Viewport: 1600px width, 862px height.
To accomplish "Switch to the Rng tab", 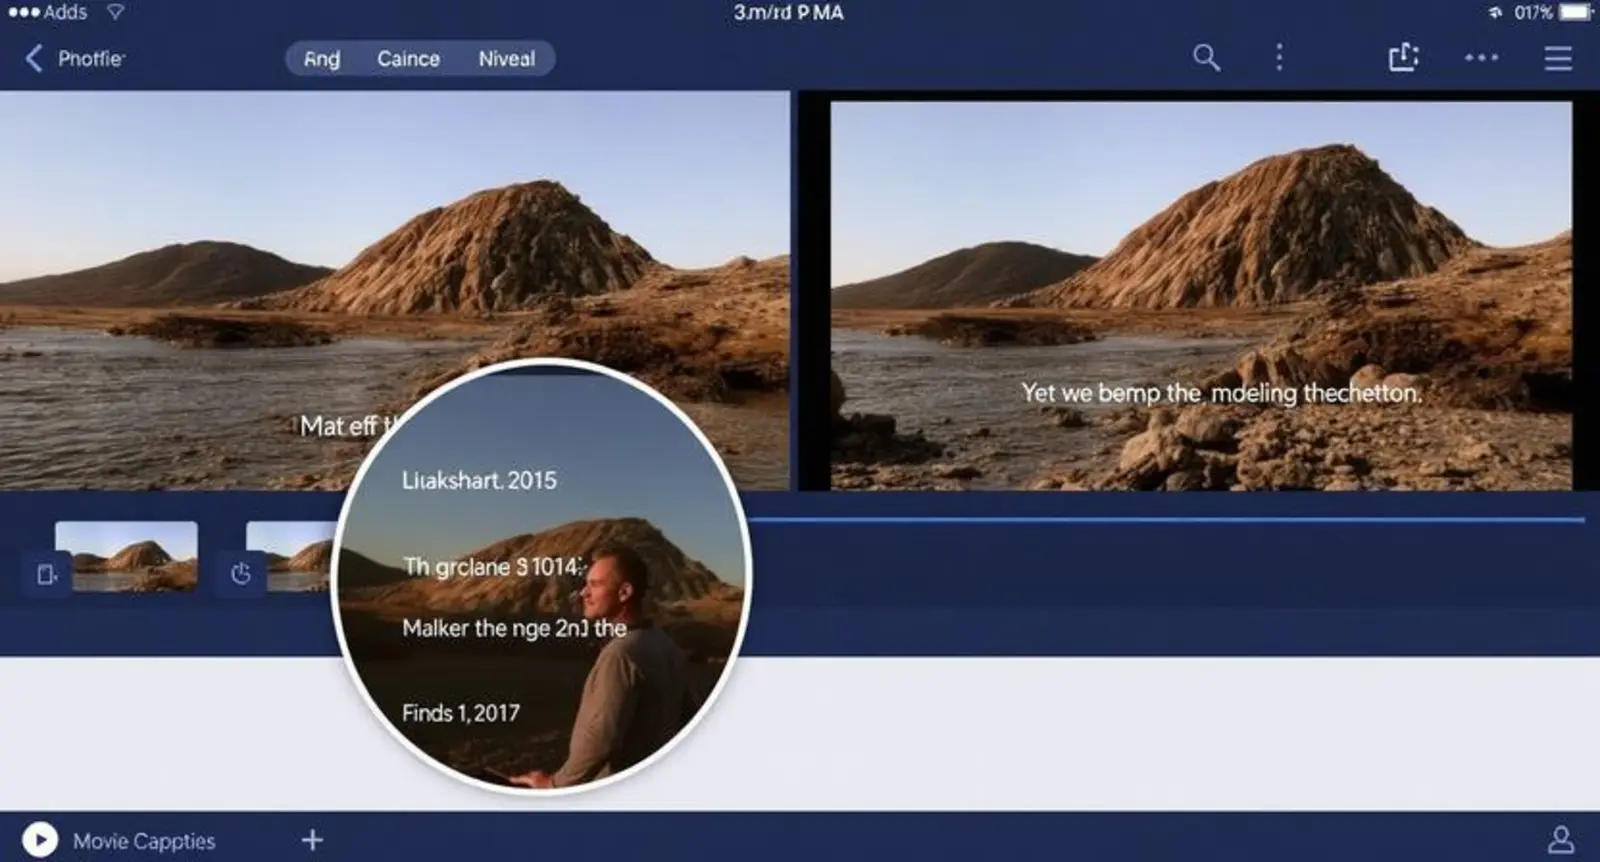I will 322,59.
